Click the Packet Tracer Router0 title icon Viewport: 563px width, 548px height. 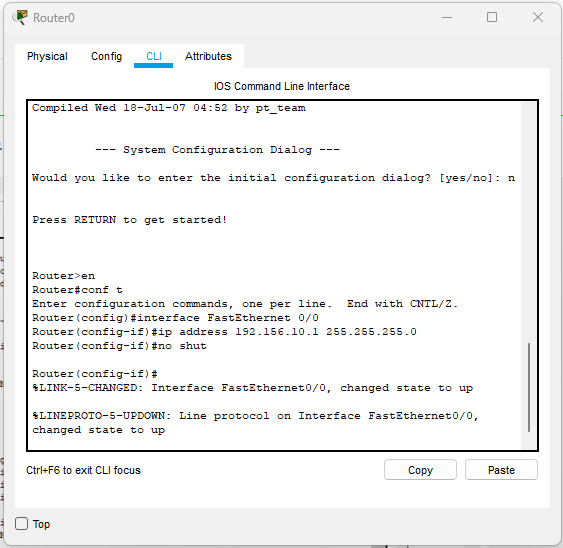tap(20, 17)
